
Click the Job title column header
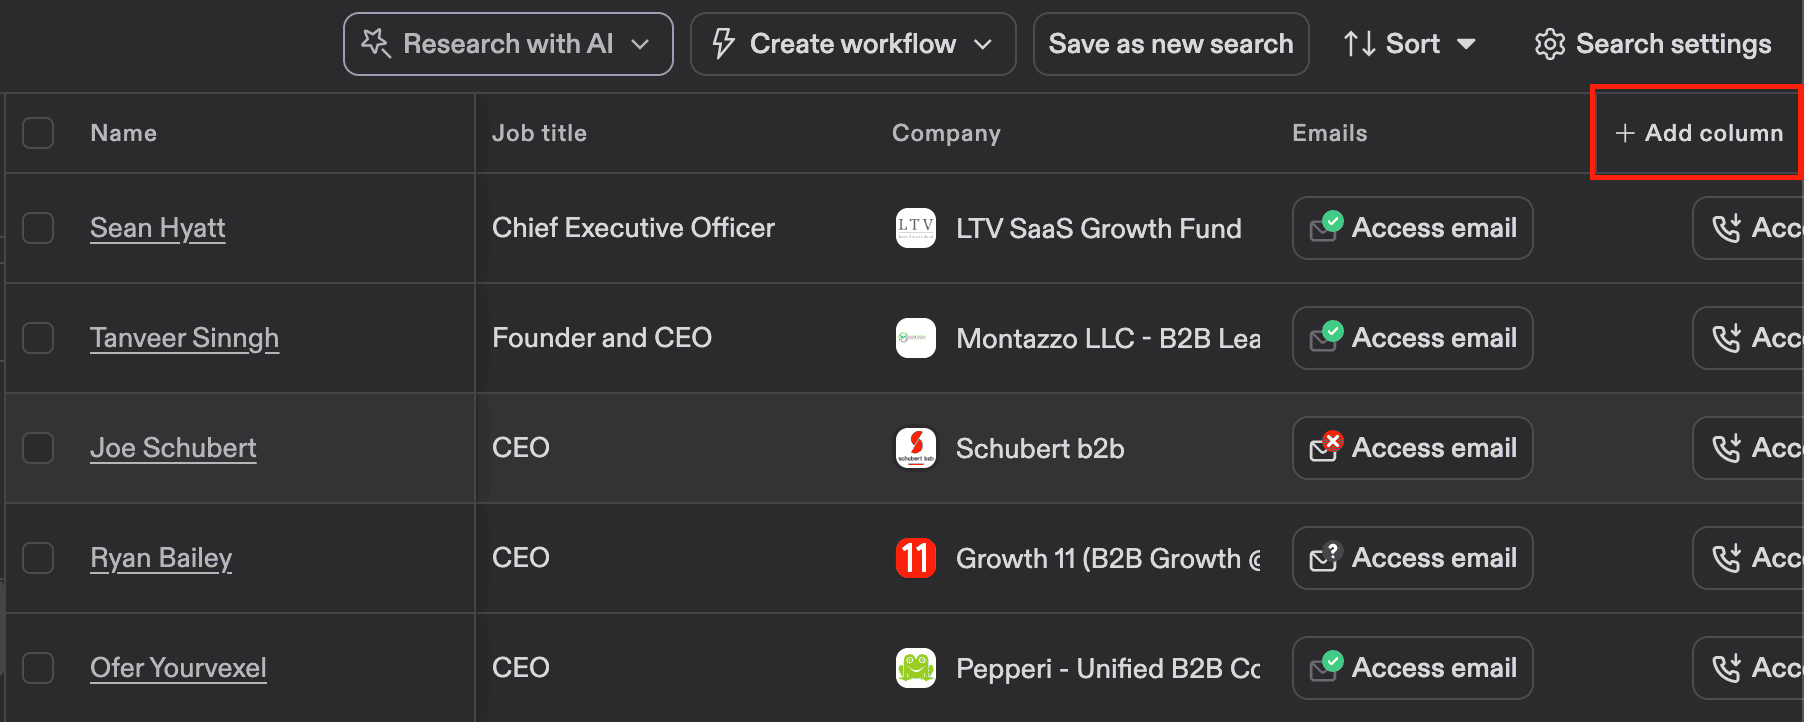pos(539,133)
